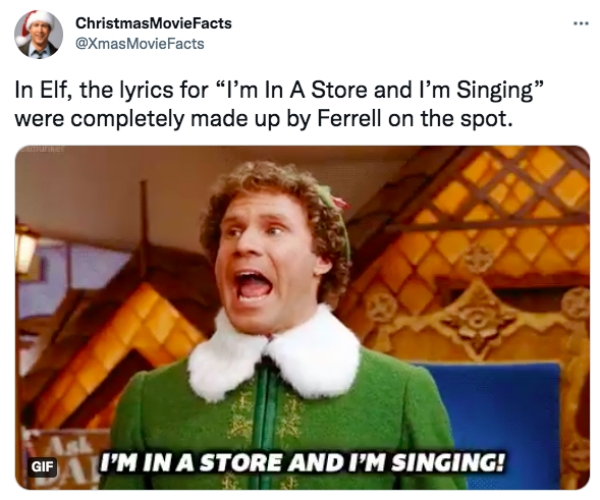This screenshot has width=600, height=500.
Task: Click the "I'M IN A STORE AND I'M SINGING!" caption
Action: 302,463
